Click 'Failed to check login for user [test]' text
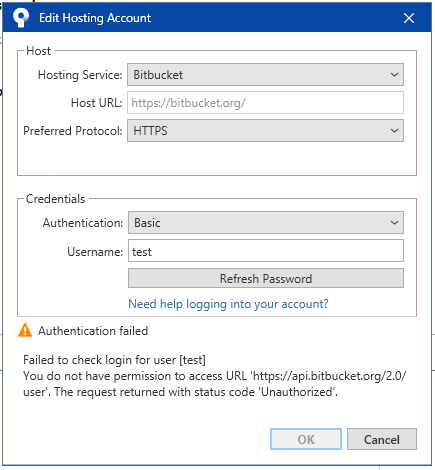 [x=114, y=360]
